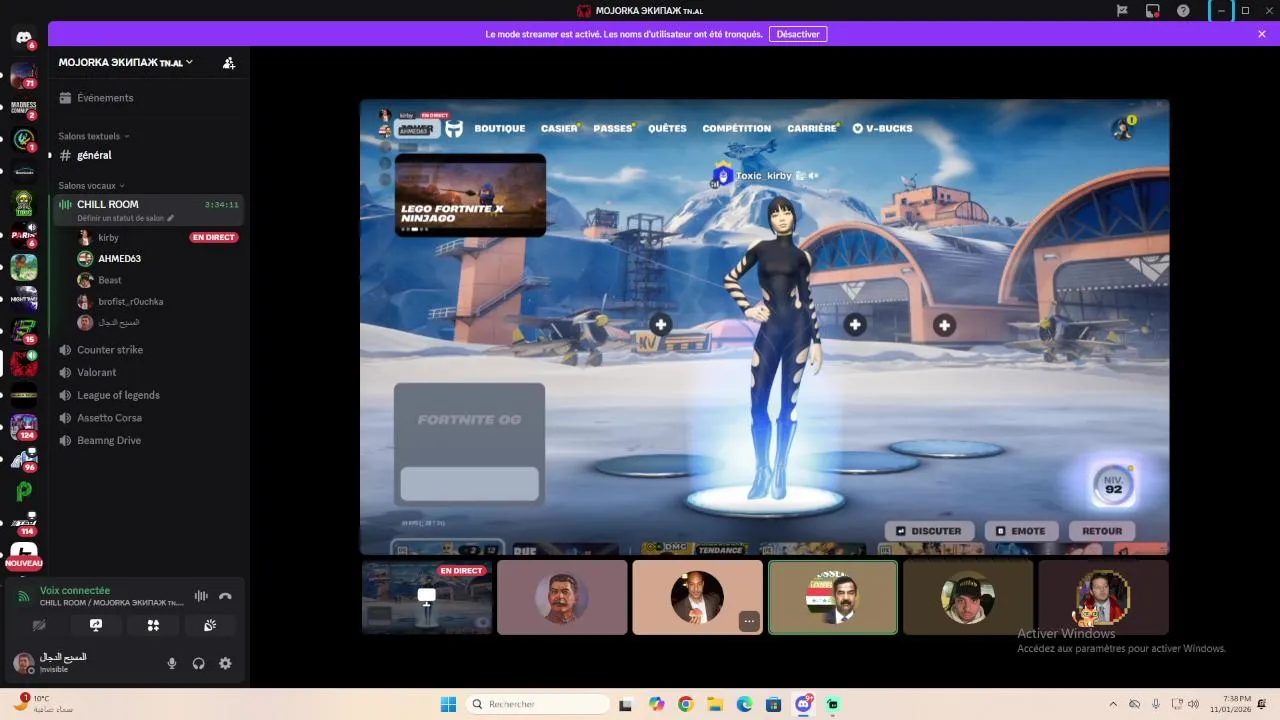This screenshot has height=720, width=1280.
Task: Open Discord direct messages home icon
Action: pos(23,38)
